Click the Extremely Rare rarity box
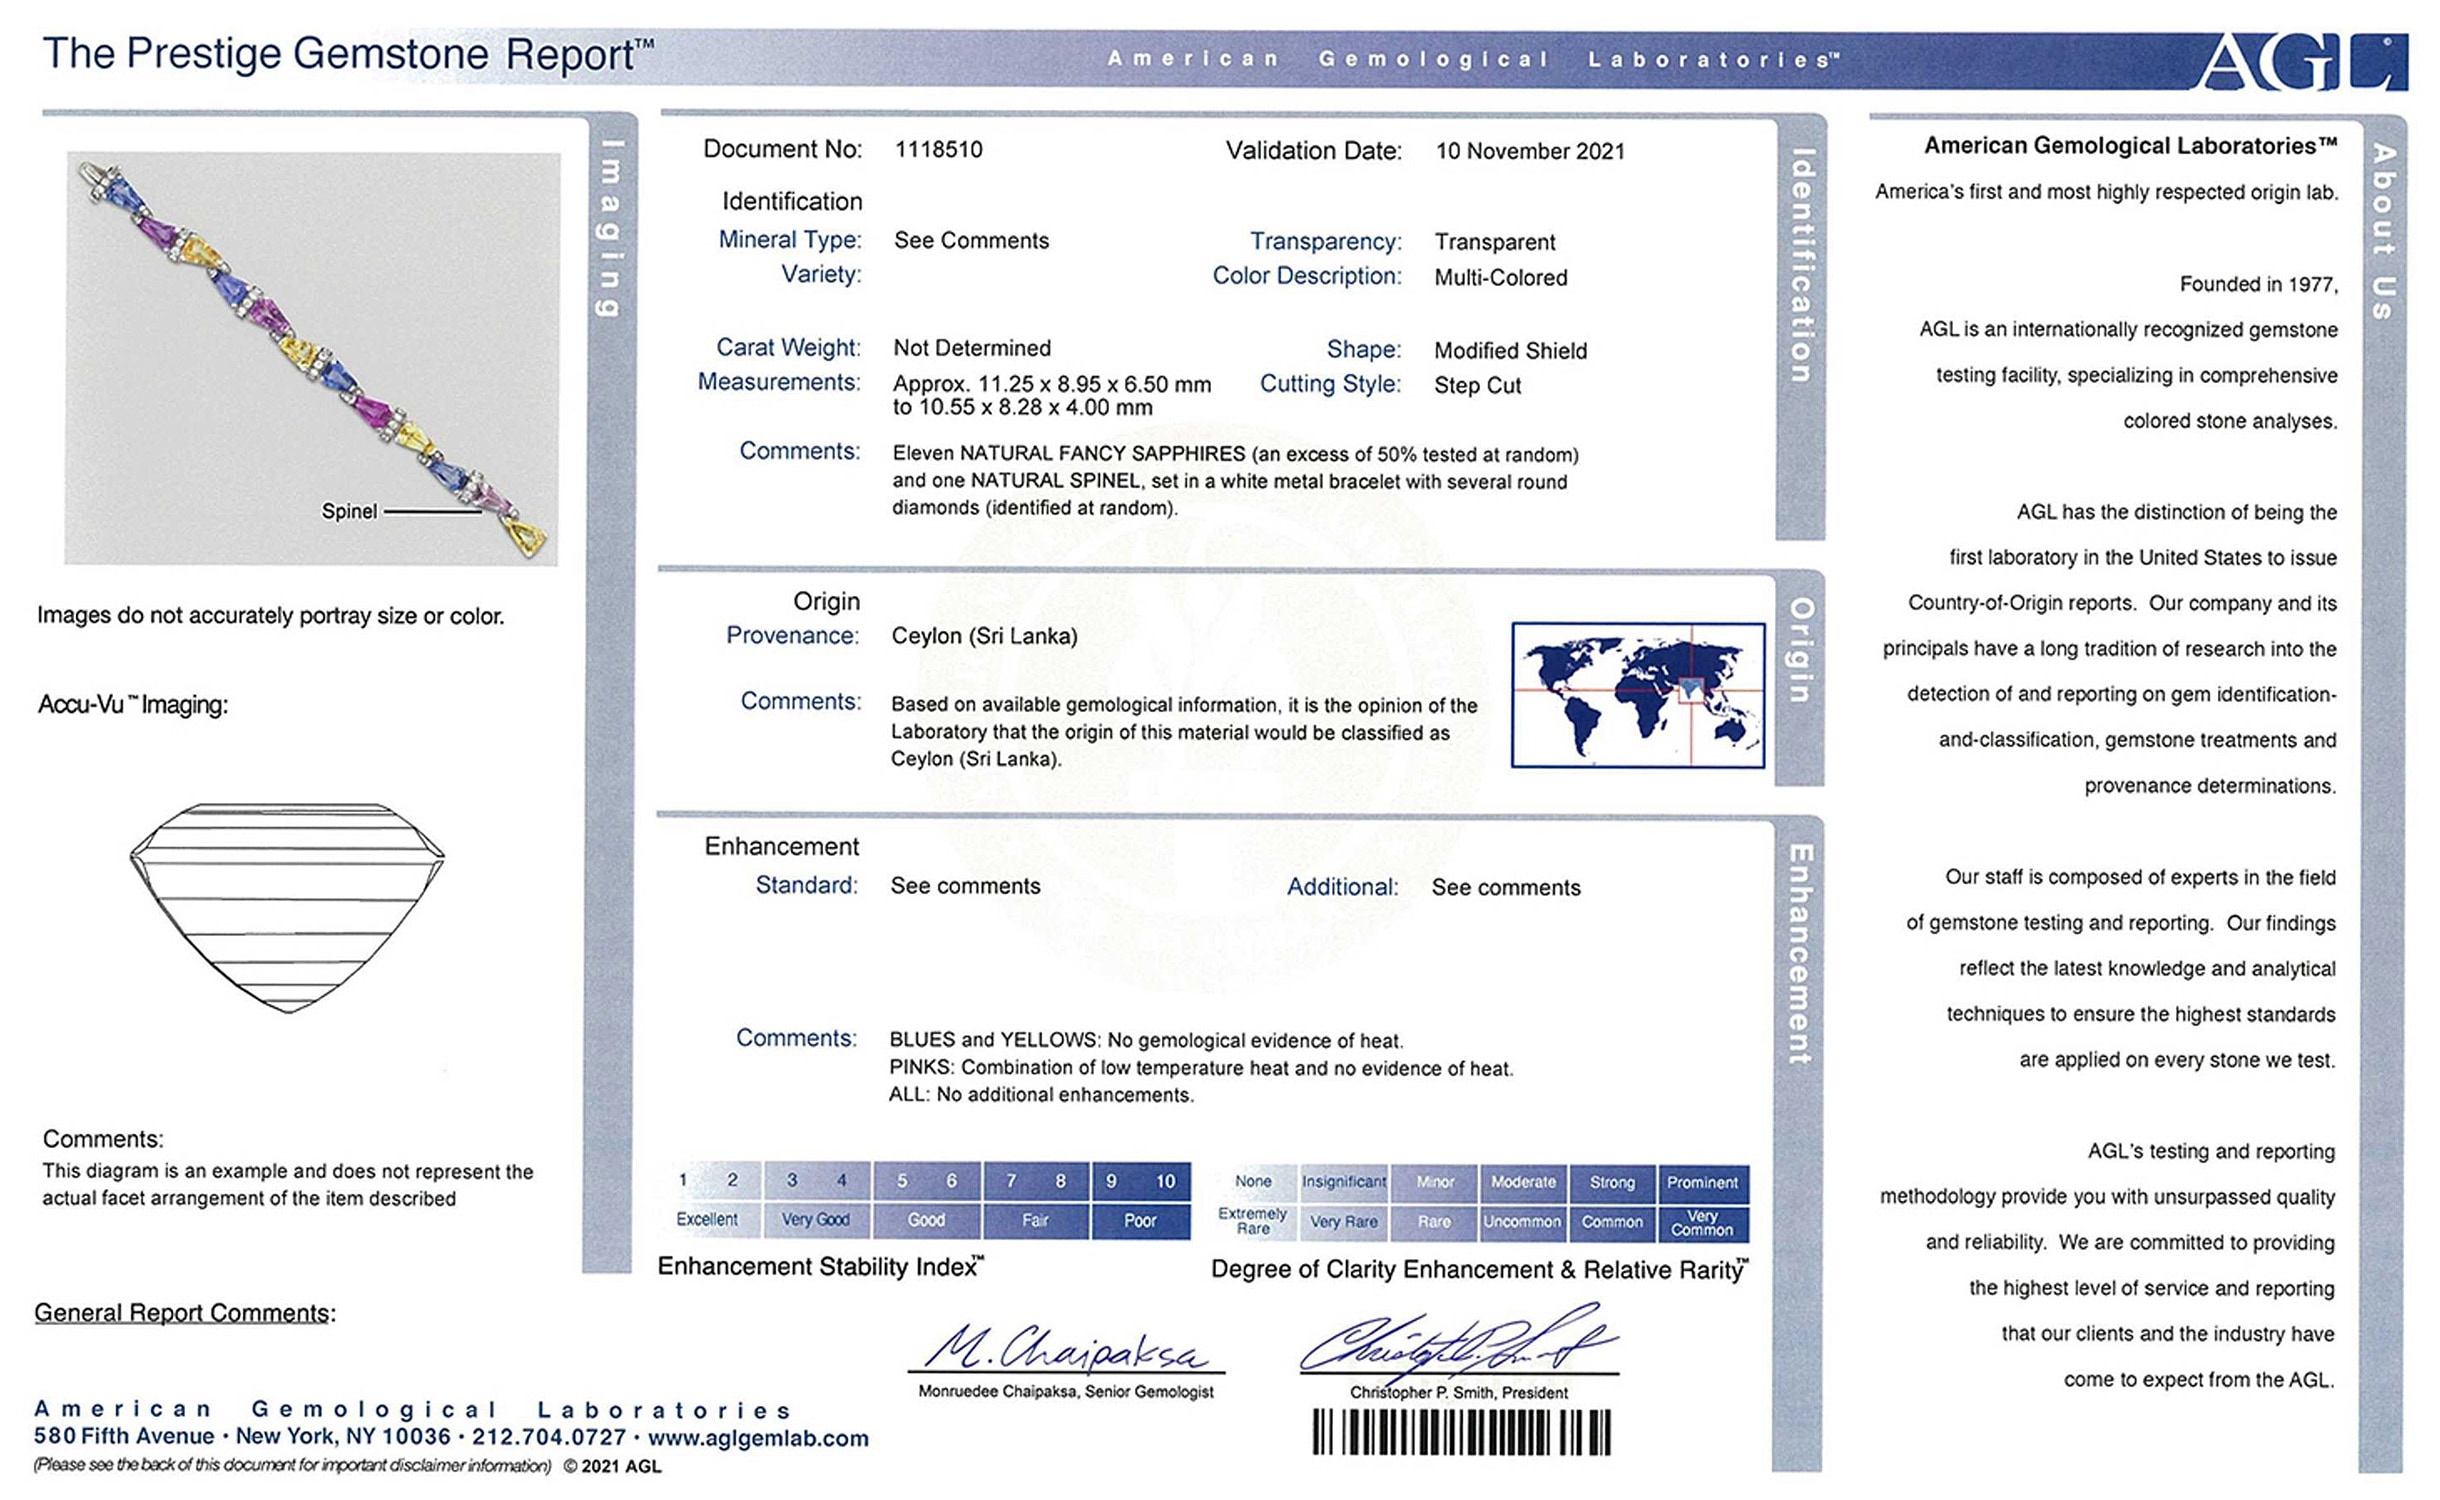This screenshot has height=1500, width=2440. [1252, 1221]
